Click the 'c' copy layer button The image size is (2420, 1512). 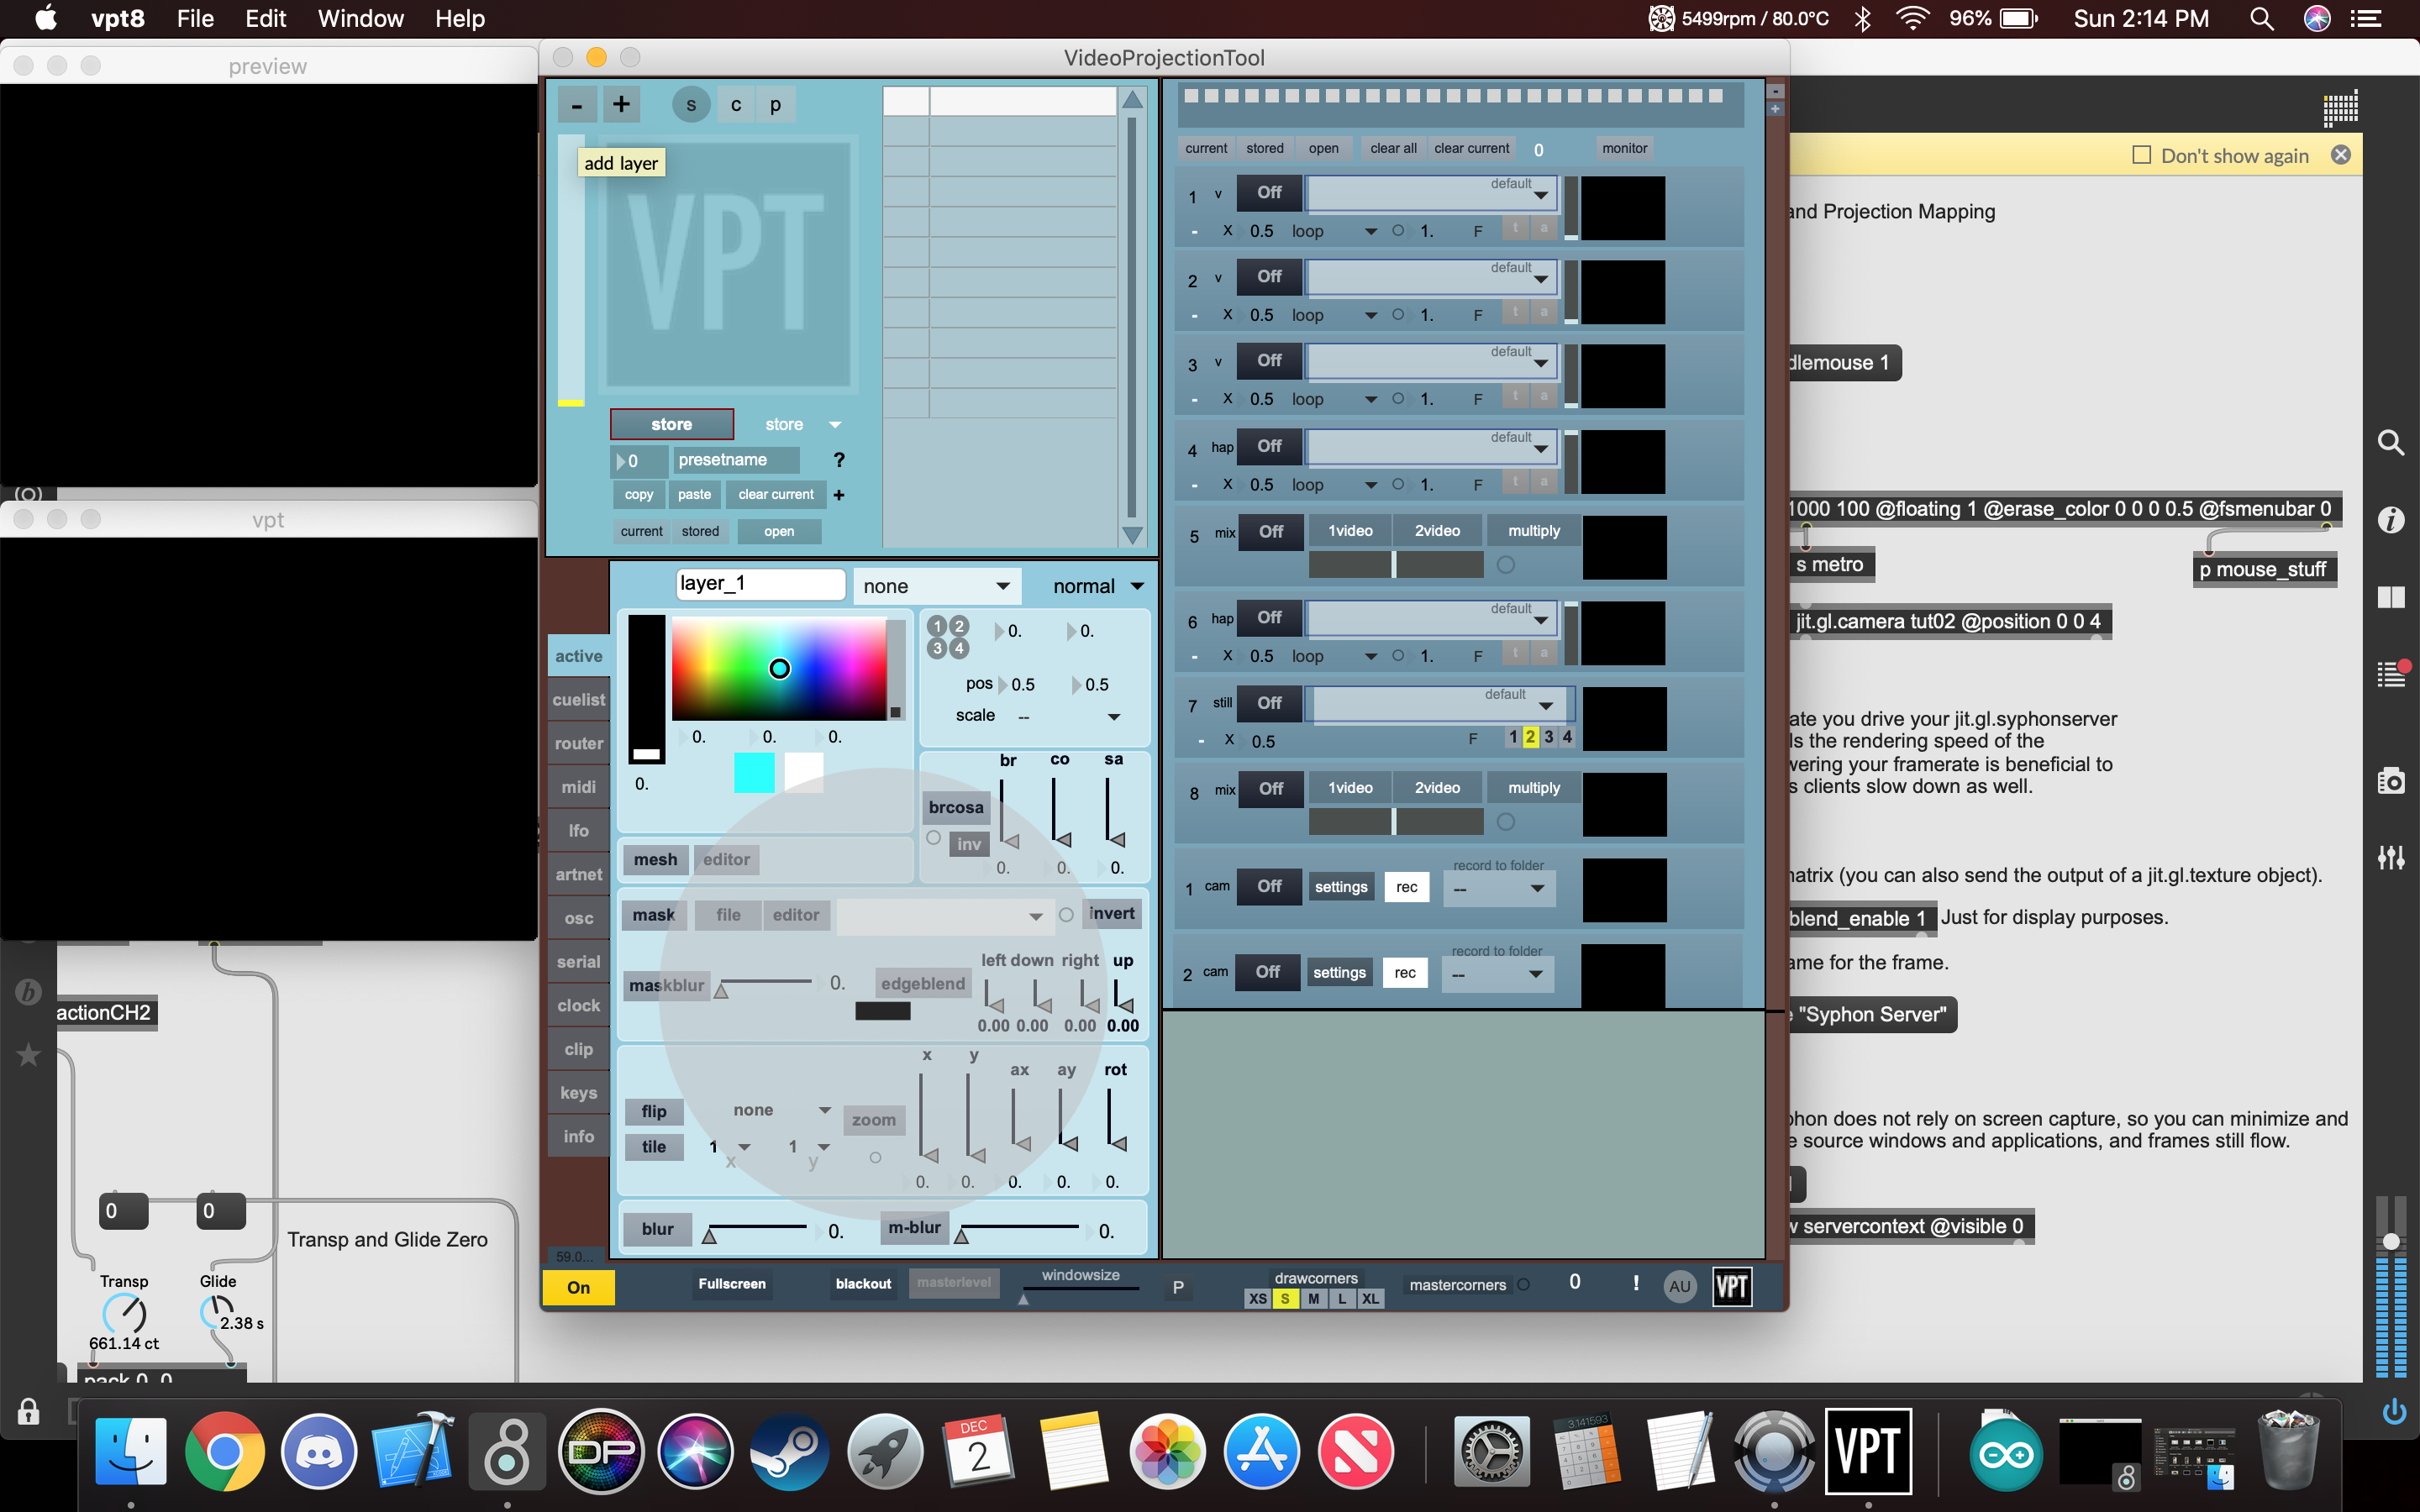pyautogui.click(x=736, y=104)
